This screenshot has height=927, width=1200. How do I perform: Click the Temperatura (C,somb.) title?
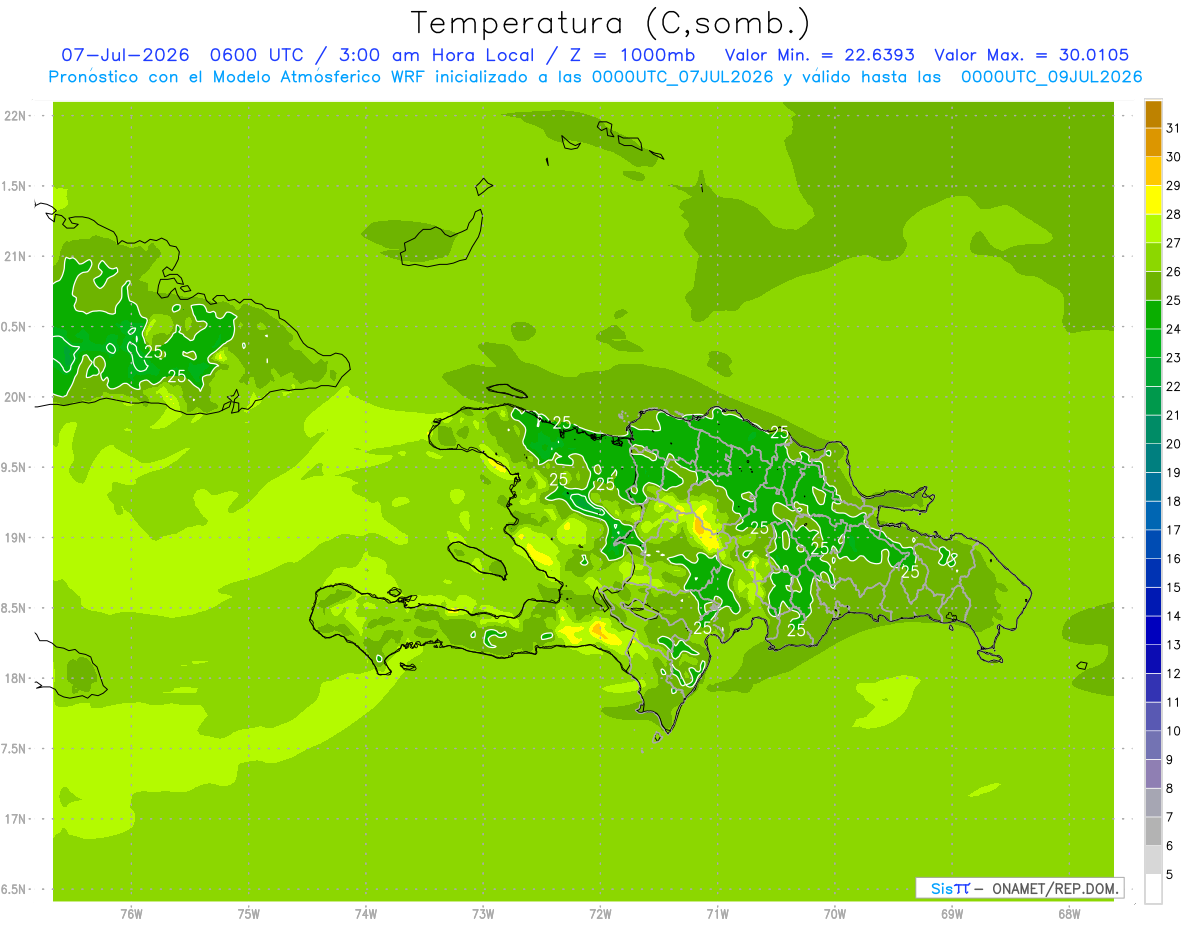tap(610, 23)
